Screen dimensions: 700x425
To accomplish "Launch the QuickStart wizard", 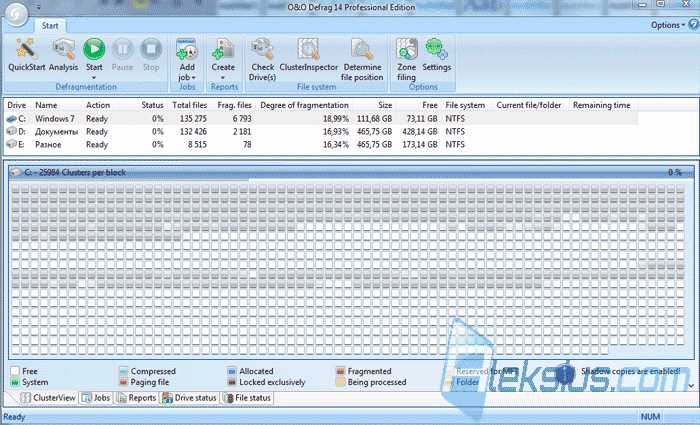I will (x=27, y=55).
